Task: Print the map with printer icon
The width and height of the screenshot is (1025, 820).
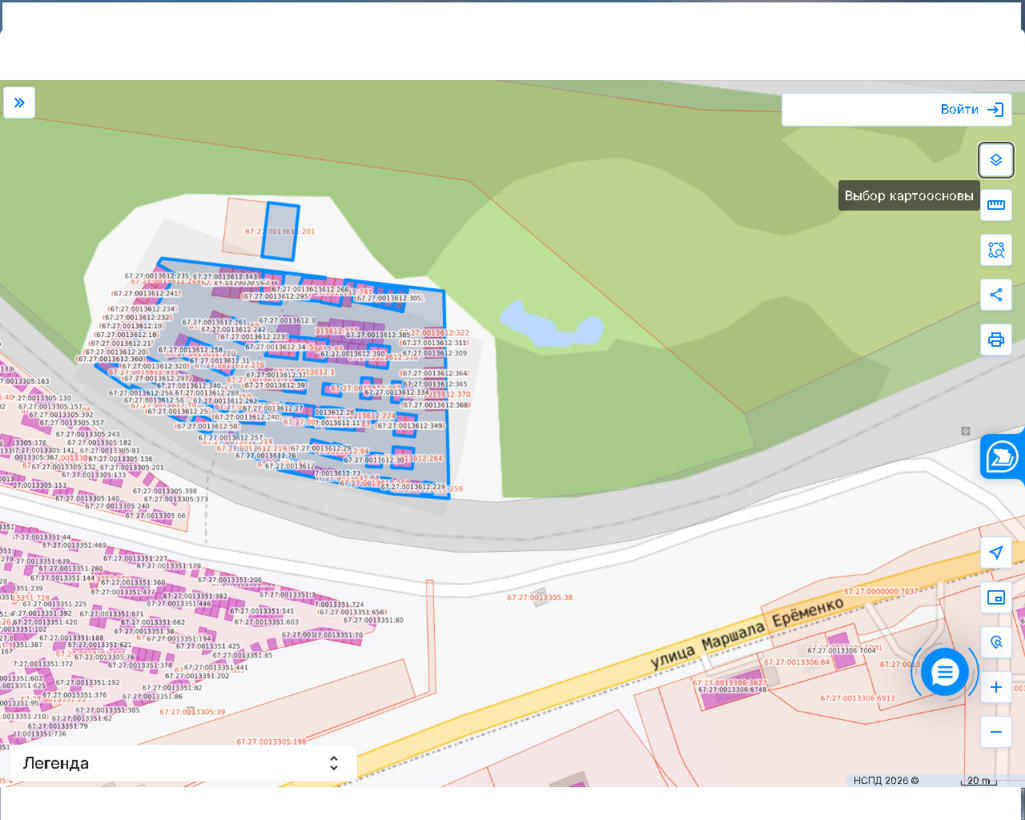Action: click(x=995, y=339)
